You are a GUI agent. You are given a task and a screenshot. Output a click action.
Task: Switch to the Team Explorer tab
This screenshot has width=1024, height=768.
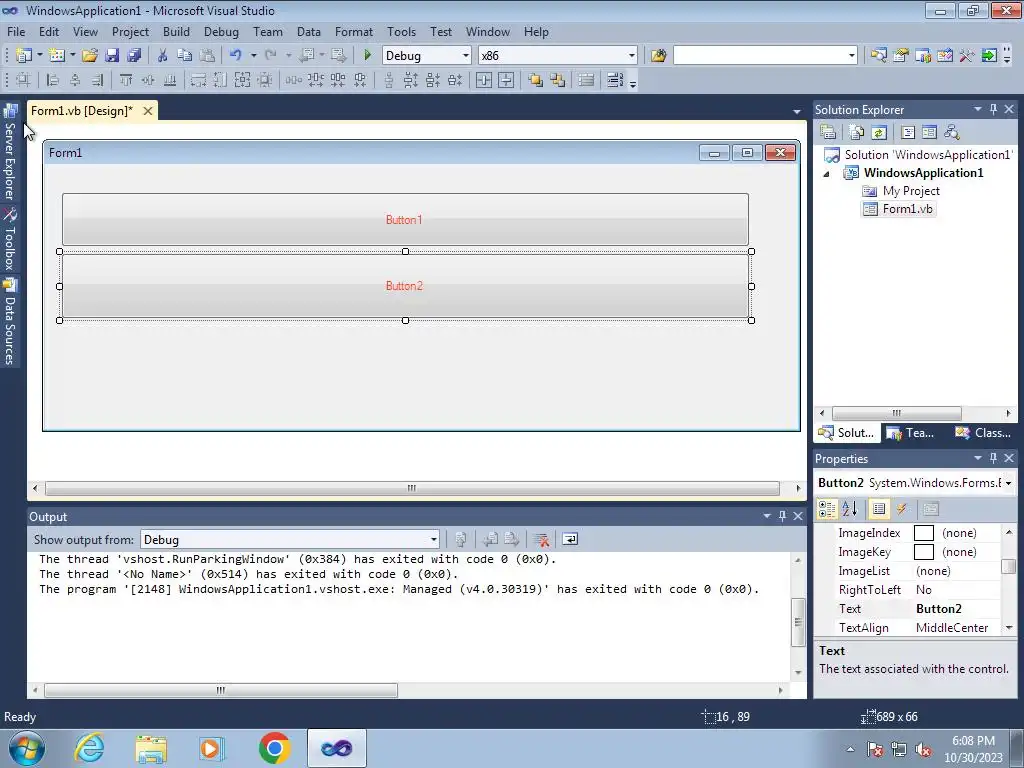click(911, 433)
